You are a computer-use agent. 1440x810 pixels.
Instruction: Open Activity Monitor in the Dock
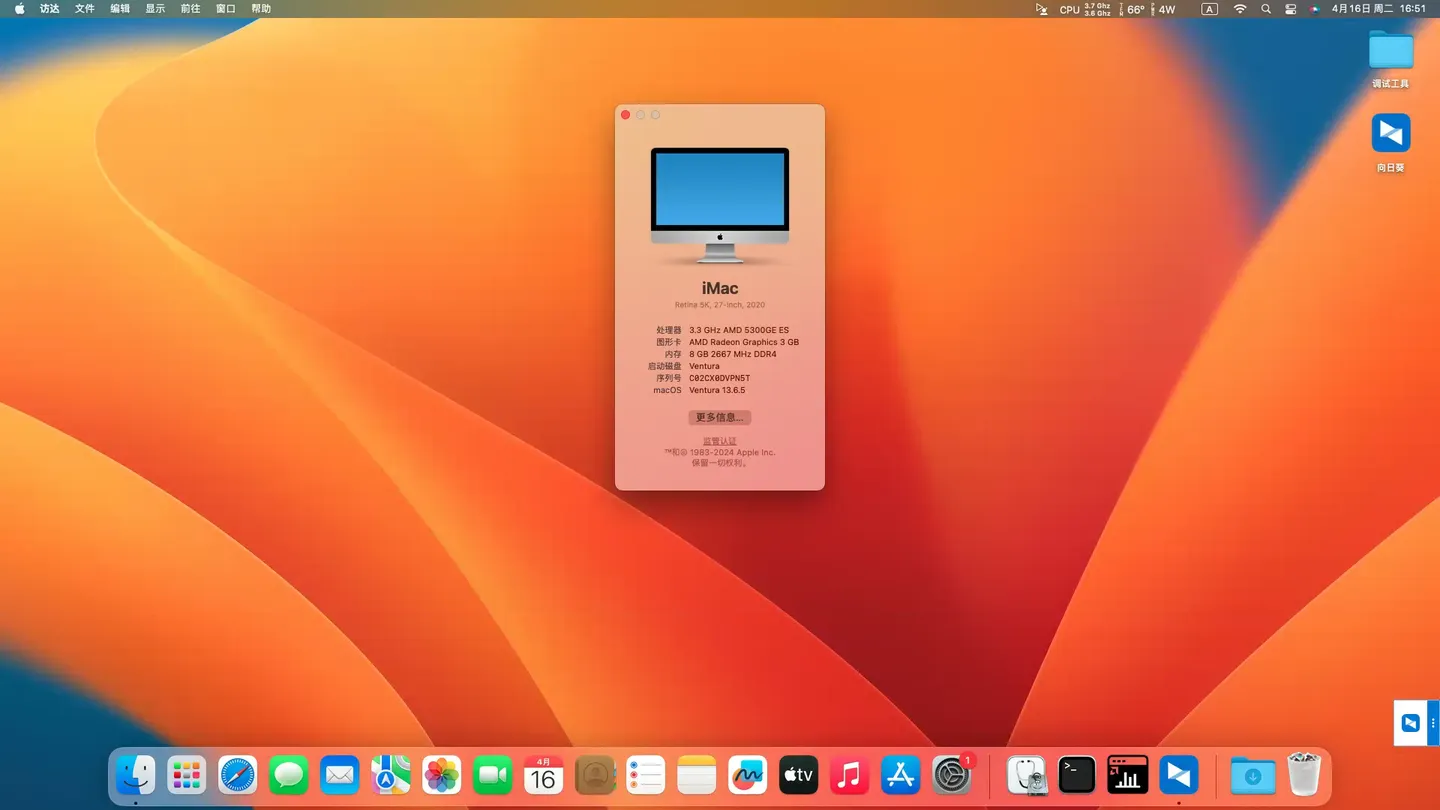[1127, 774]
